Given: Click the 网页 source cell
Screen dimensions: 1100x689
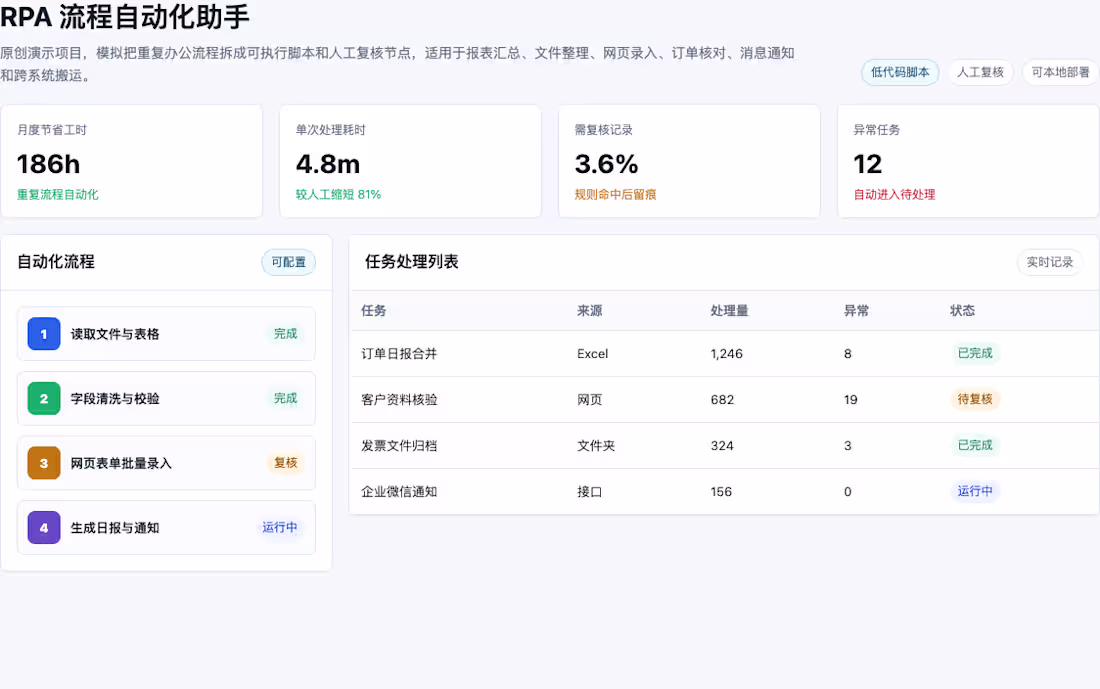Looking at the screenshot, I should click(589, 400).
